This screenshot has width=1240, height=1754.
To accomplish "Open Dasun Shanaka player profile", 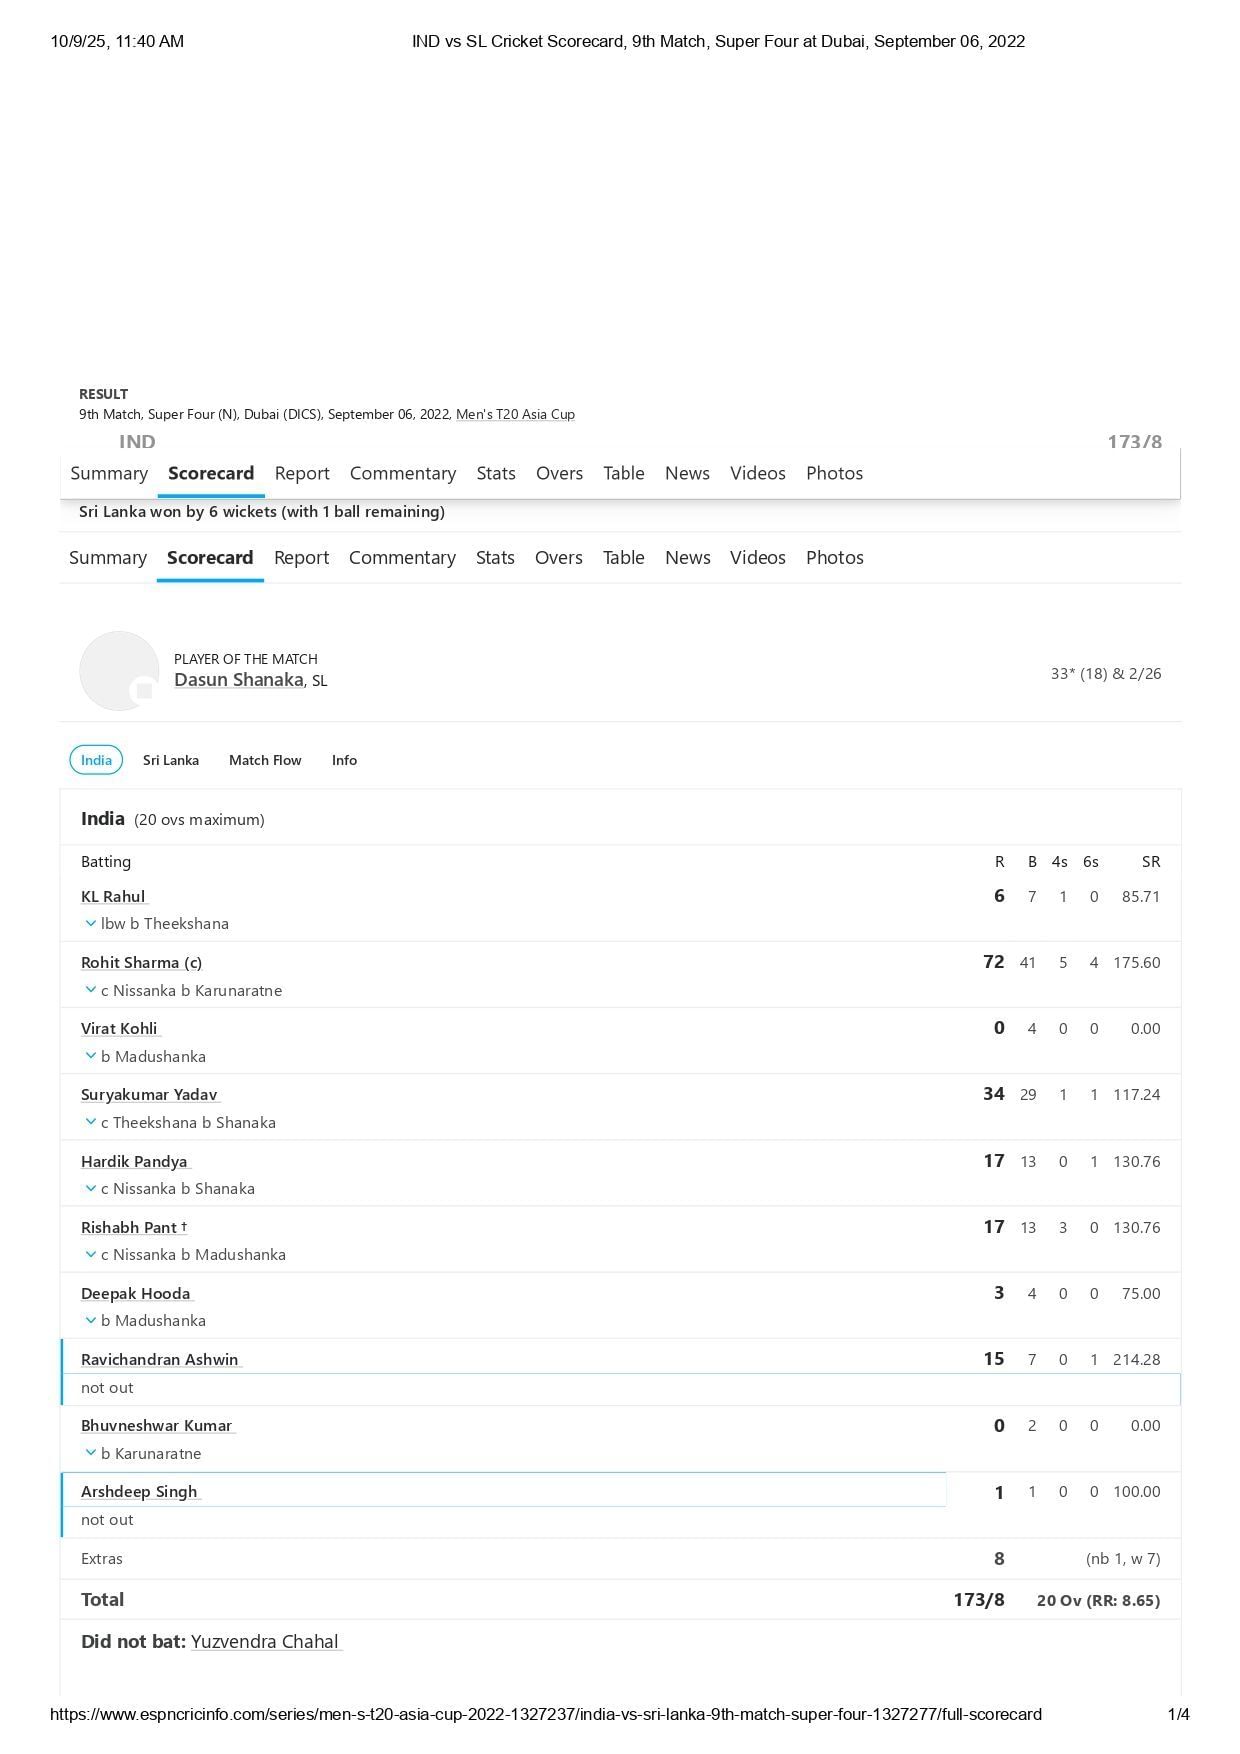I will (x=238, y=680).
